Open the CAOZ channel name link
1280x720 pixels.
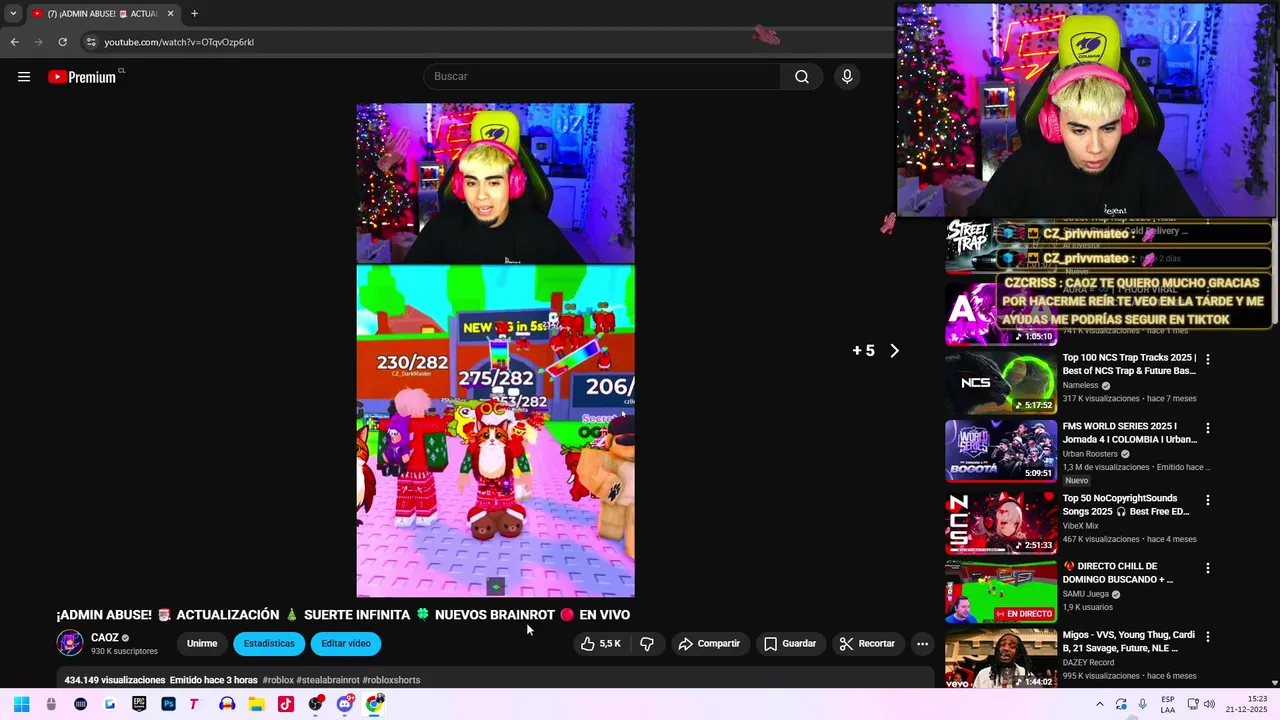tap(105, 638)
